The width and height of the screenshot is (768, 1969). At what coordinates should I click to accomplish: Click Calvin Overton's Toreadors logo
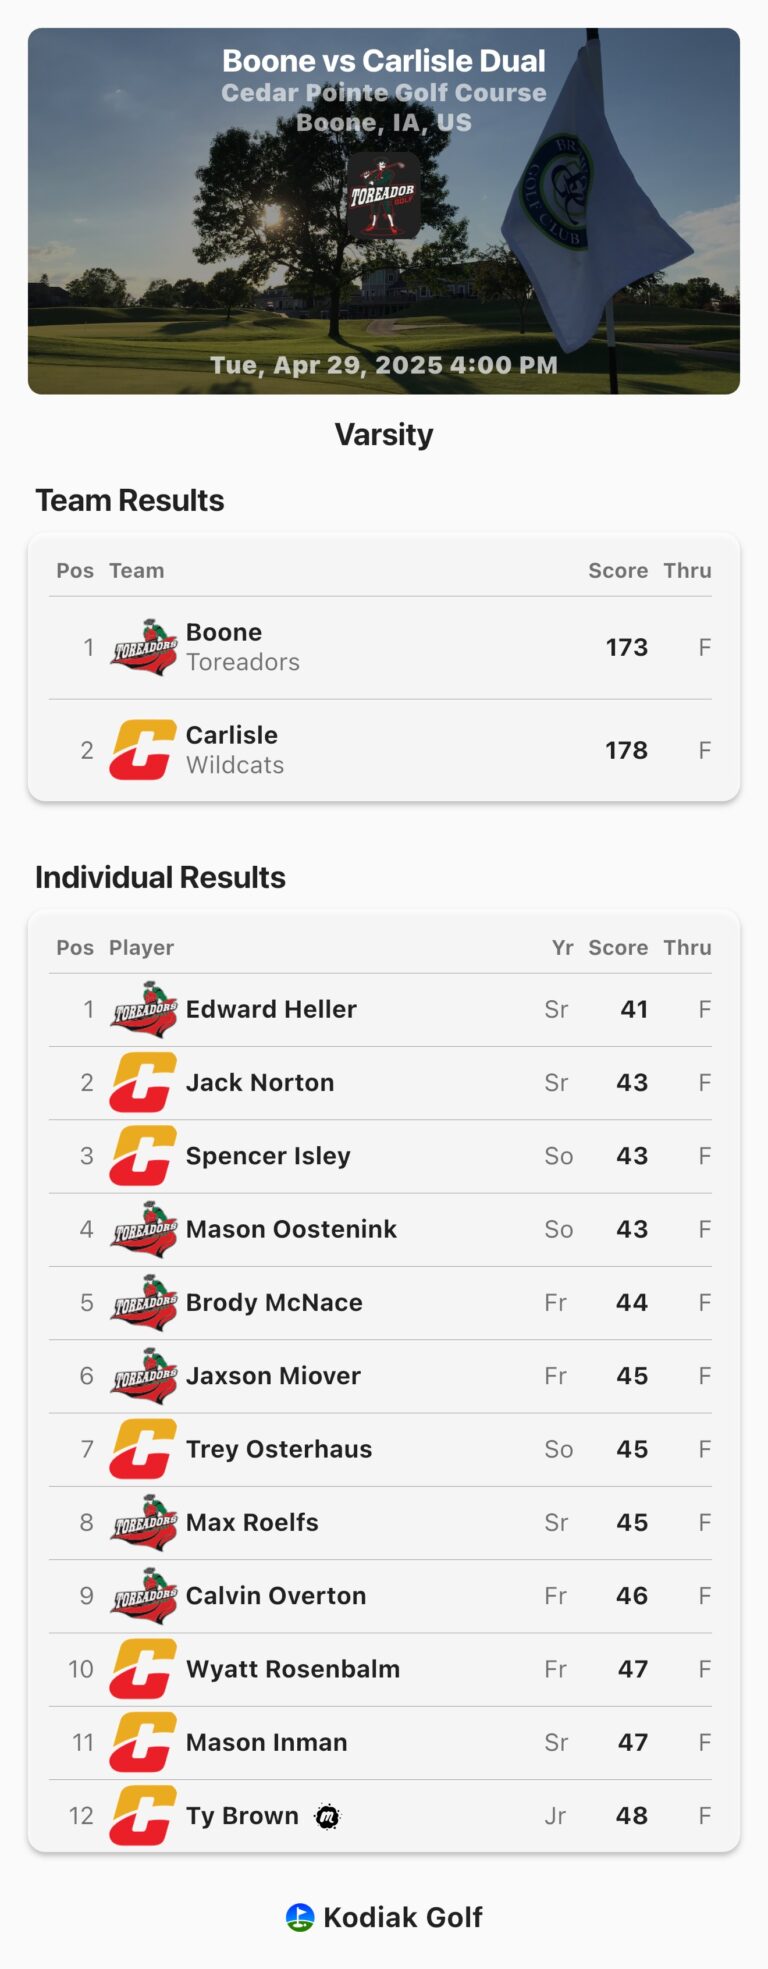tap(144, 1596)
